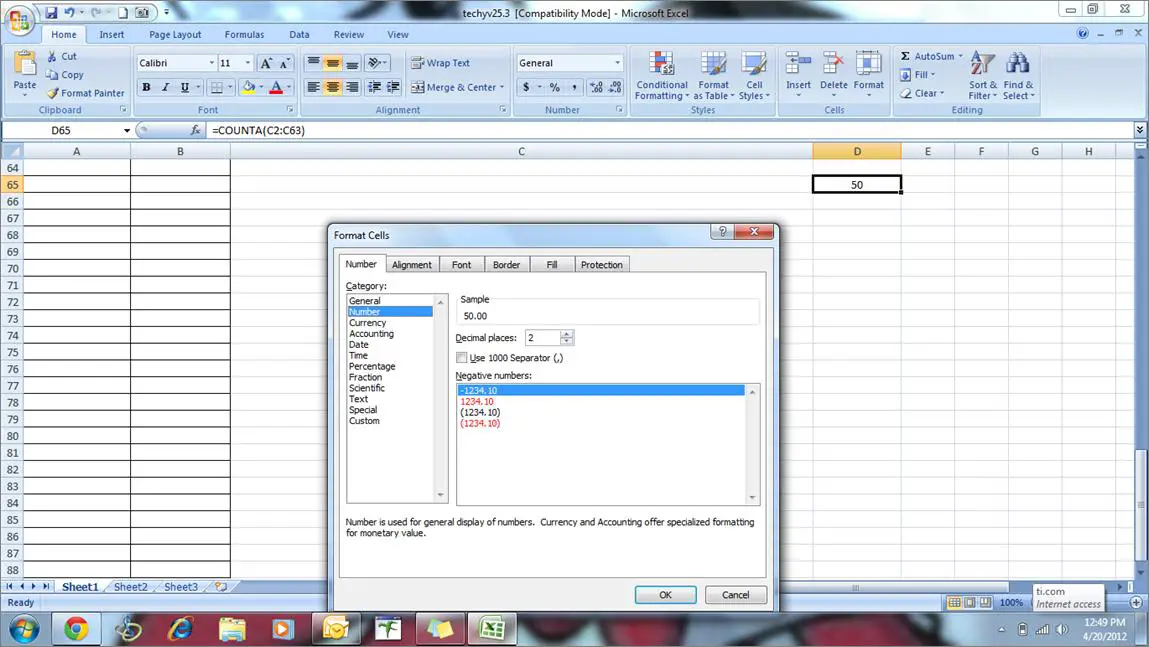Apply align text right
1149x647 pixels.
coord(352,87)
